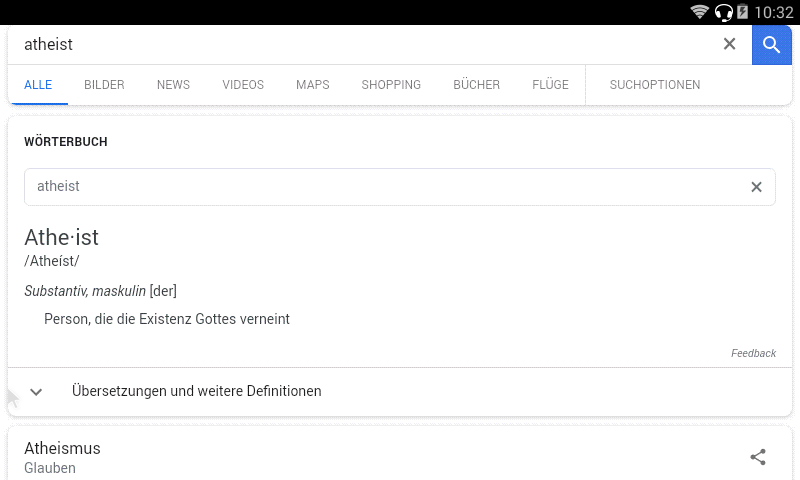Open Übersetzungen und weitere Definitionen

point(197,391)
